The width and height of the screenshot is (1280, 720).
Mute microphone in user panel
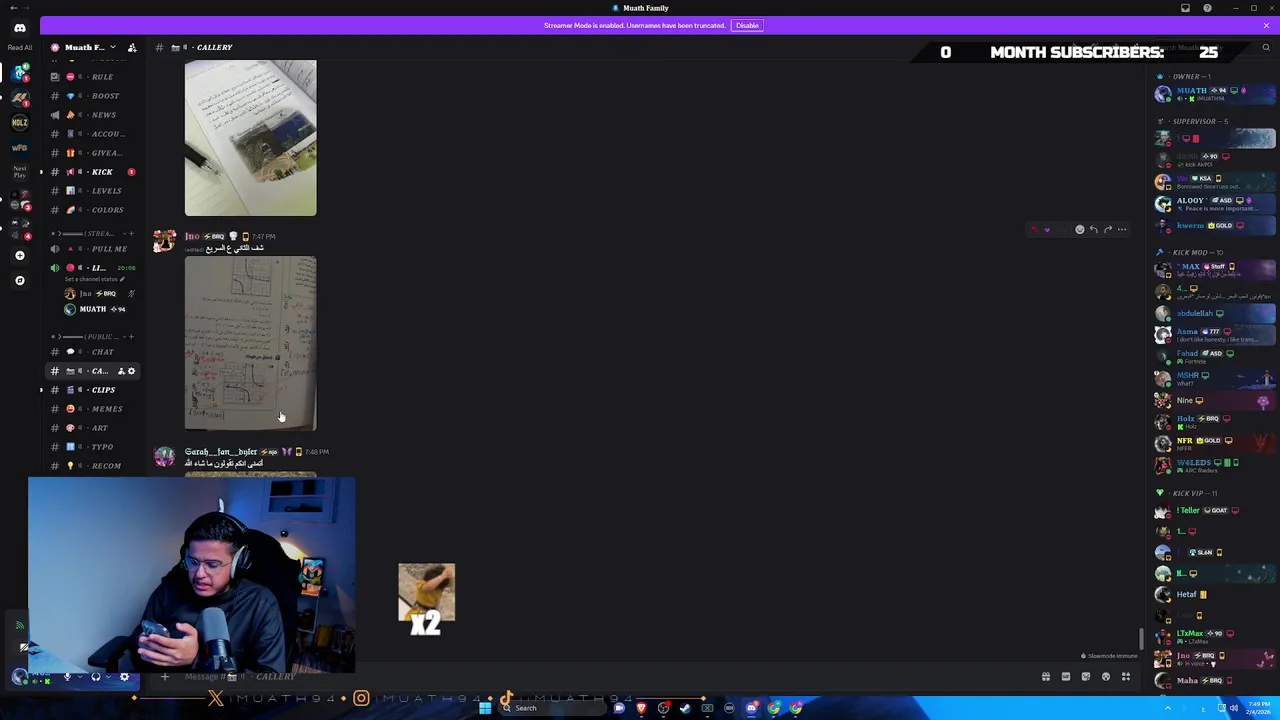[67, 677]
